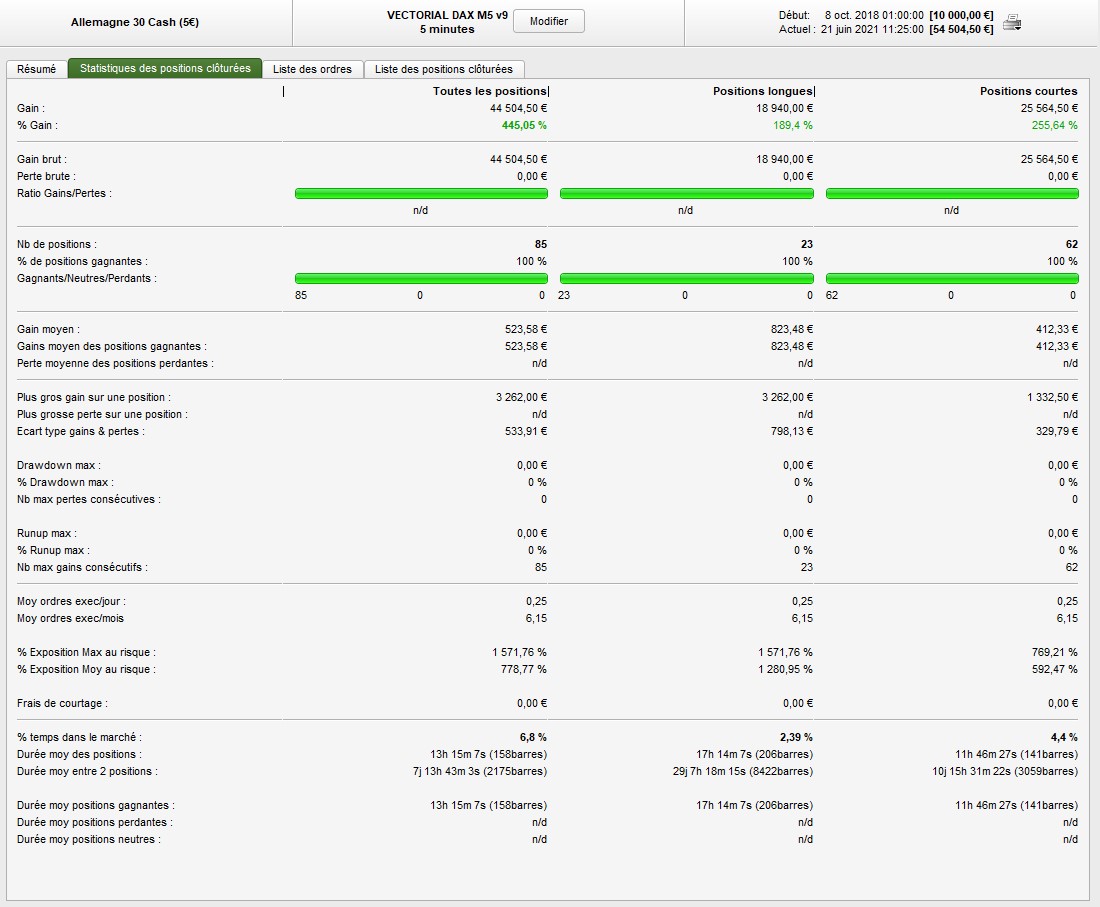Click the Début starting capital 10 000,00 €
Viewport: 1100px width, 907px height.
961,16
